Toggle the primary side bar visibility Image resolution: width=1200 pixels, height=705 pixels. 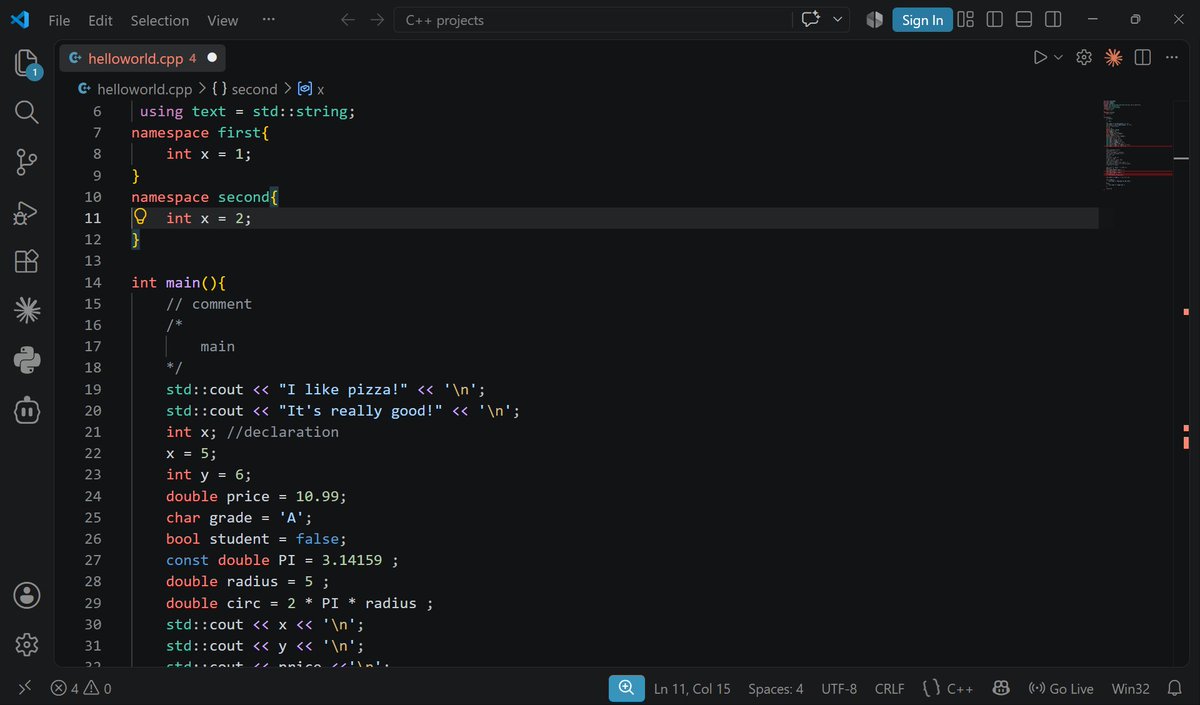994,19
